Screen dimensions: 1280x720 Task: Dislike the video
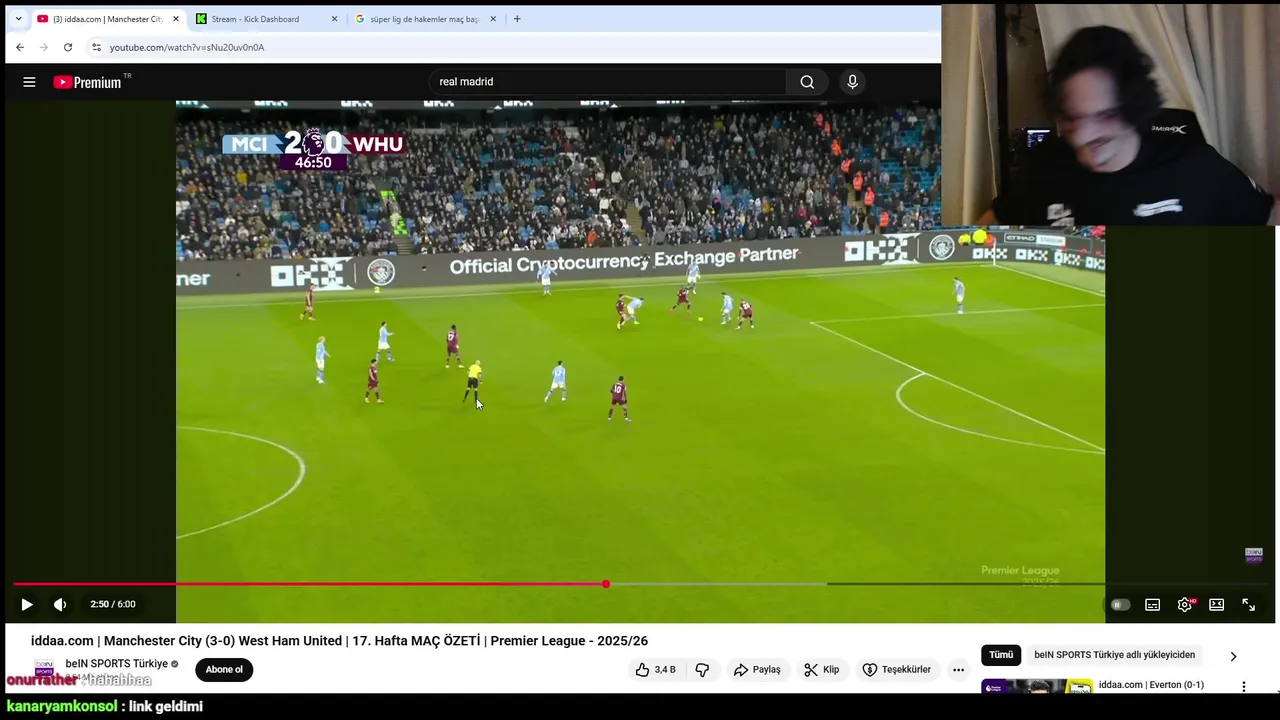[702, 670]
